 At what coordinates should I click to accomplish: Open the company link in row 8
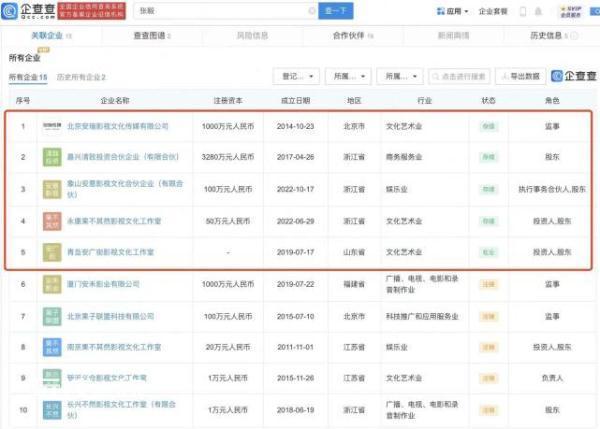click(x=114, y=347)
